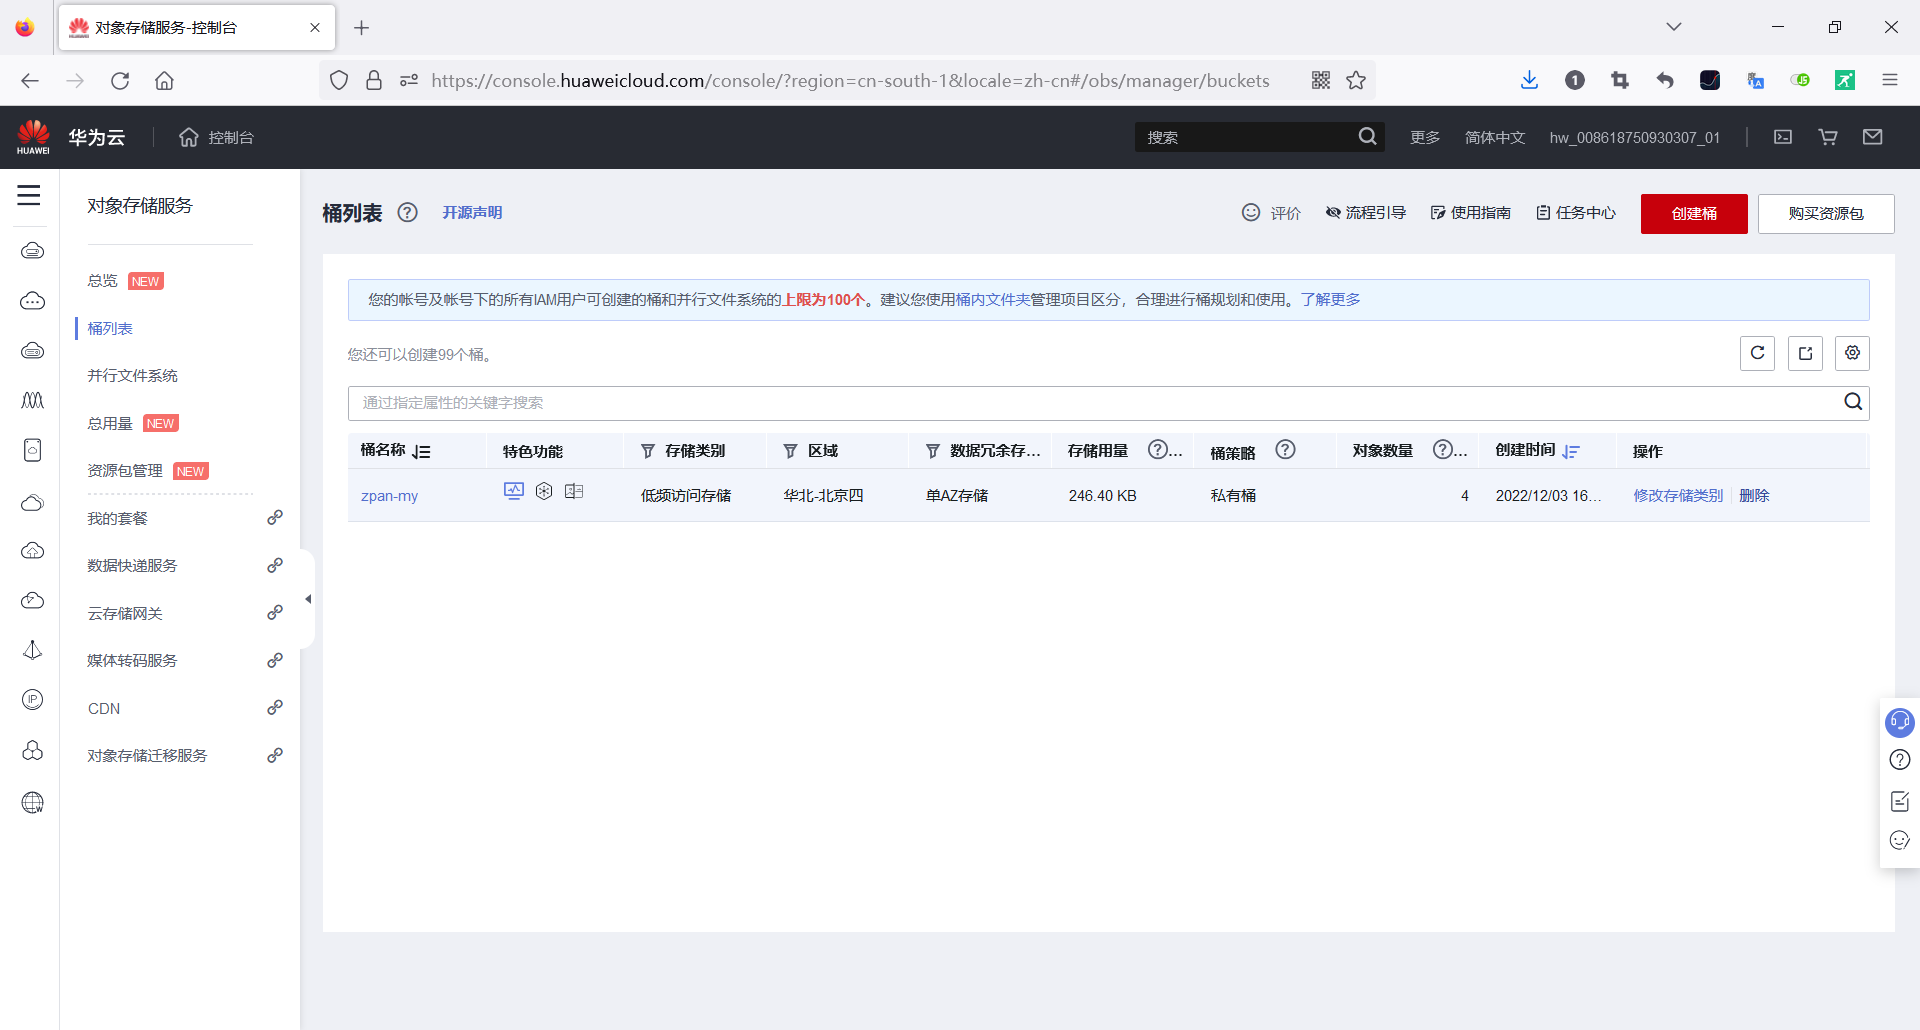Click the third feature icon of zpan-my
Viewport: 1920px width, 1030px height.
click(574, 491)
